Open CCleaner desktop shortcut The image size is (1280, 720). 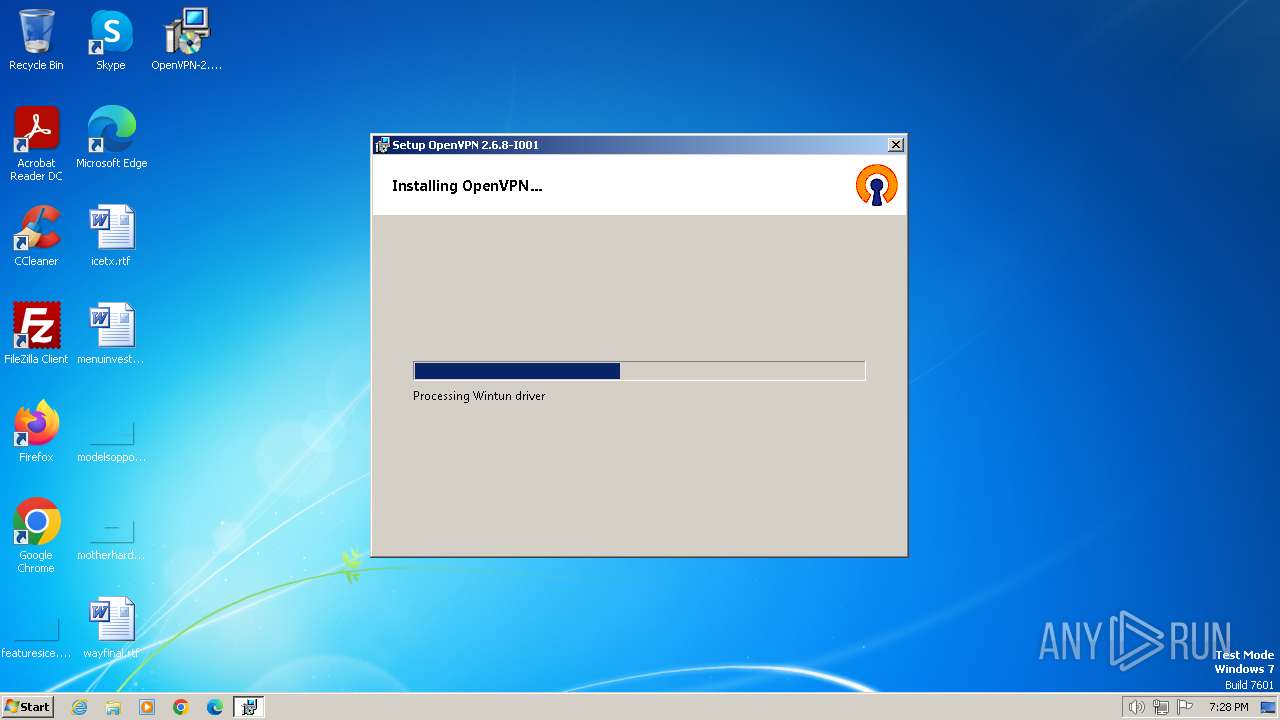[x=36, y=236]
